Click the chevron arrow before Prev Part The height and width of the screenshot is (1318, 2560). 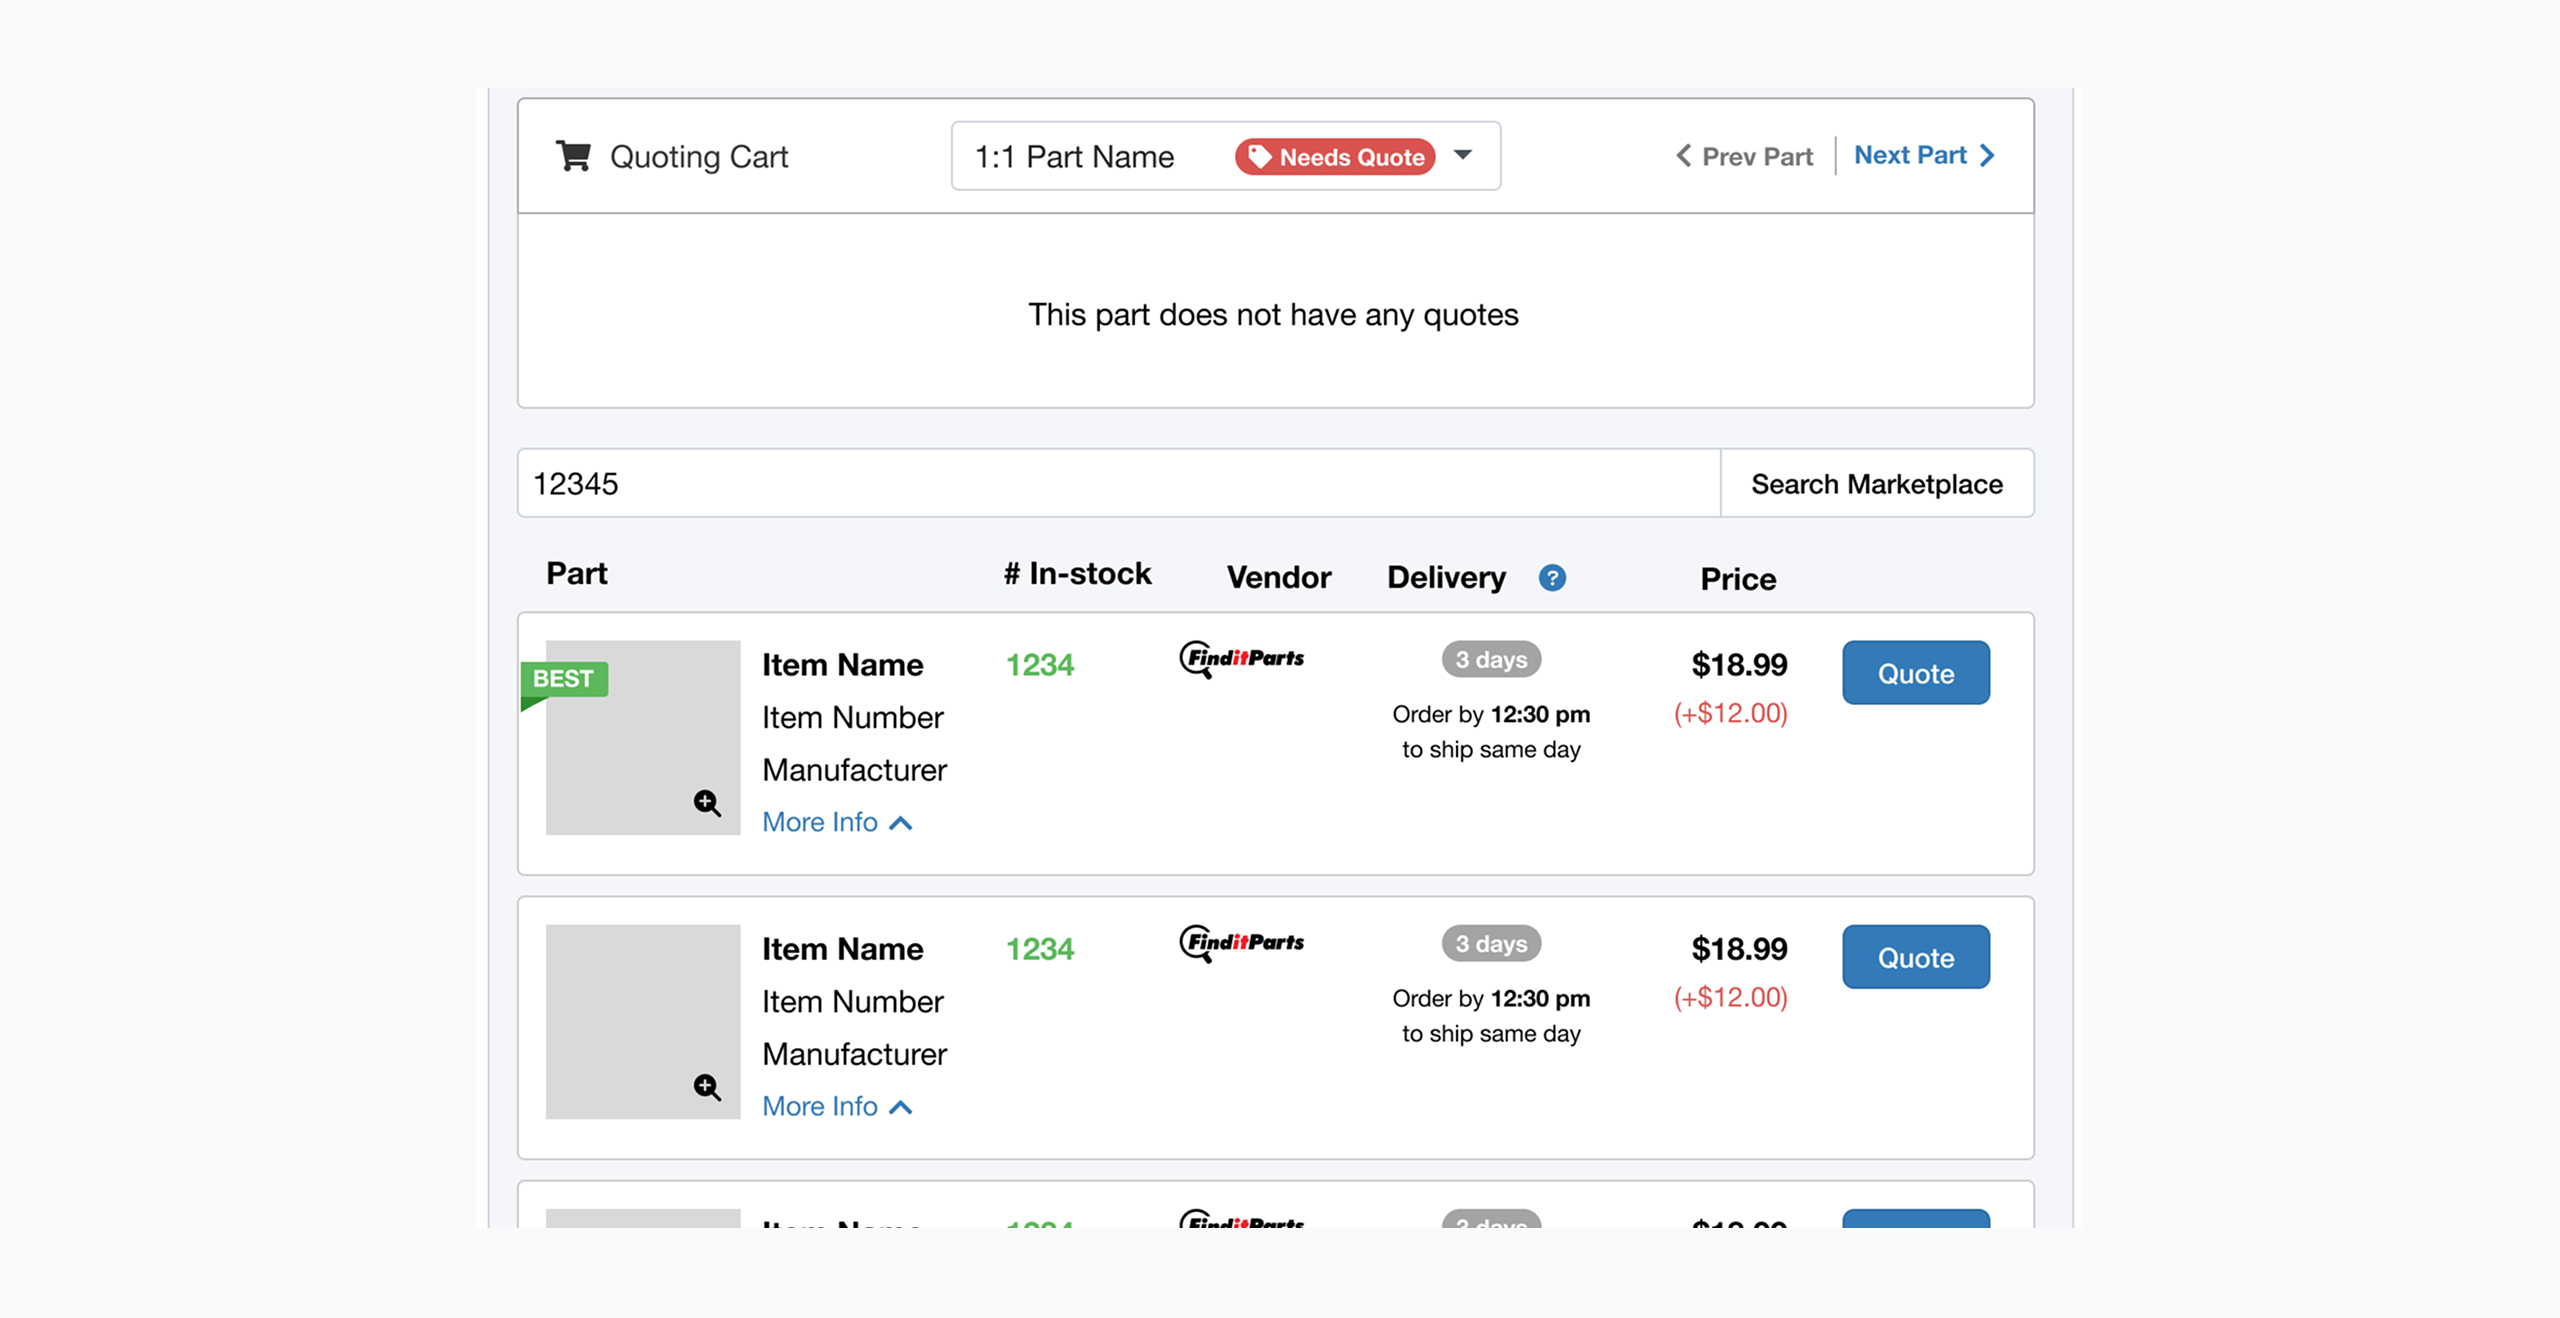(1682, 156)
